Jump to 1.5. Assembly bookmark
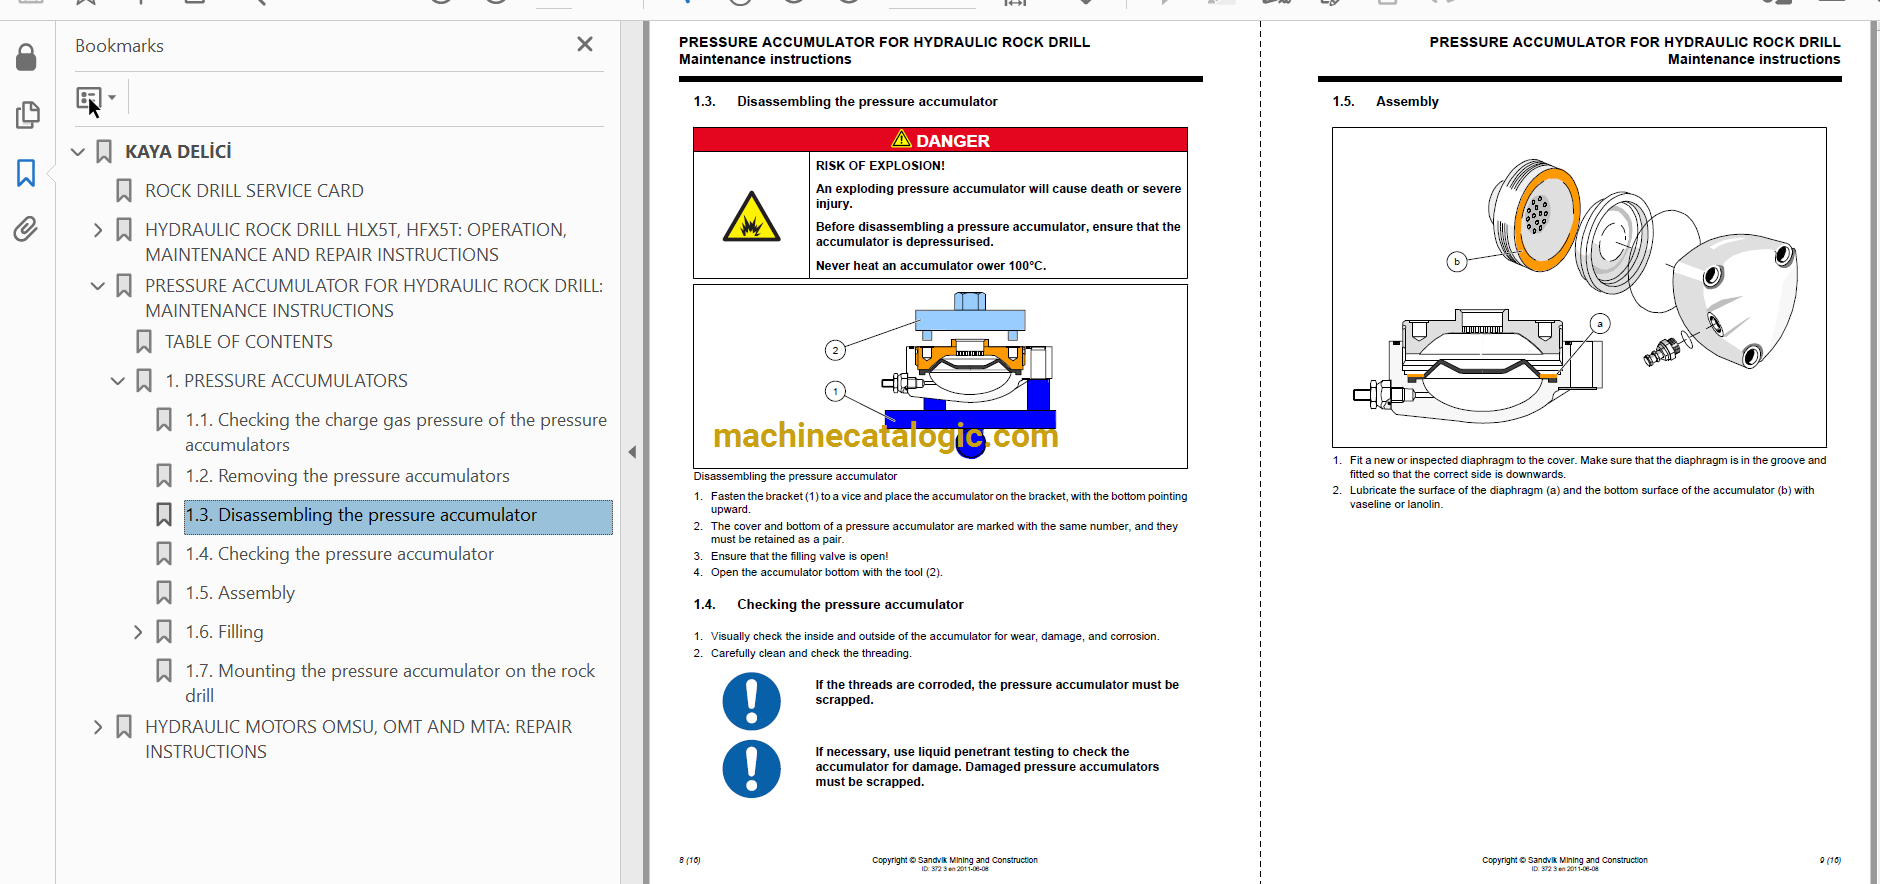 point(240,593)
